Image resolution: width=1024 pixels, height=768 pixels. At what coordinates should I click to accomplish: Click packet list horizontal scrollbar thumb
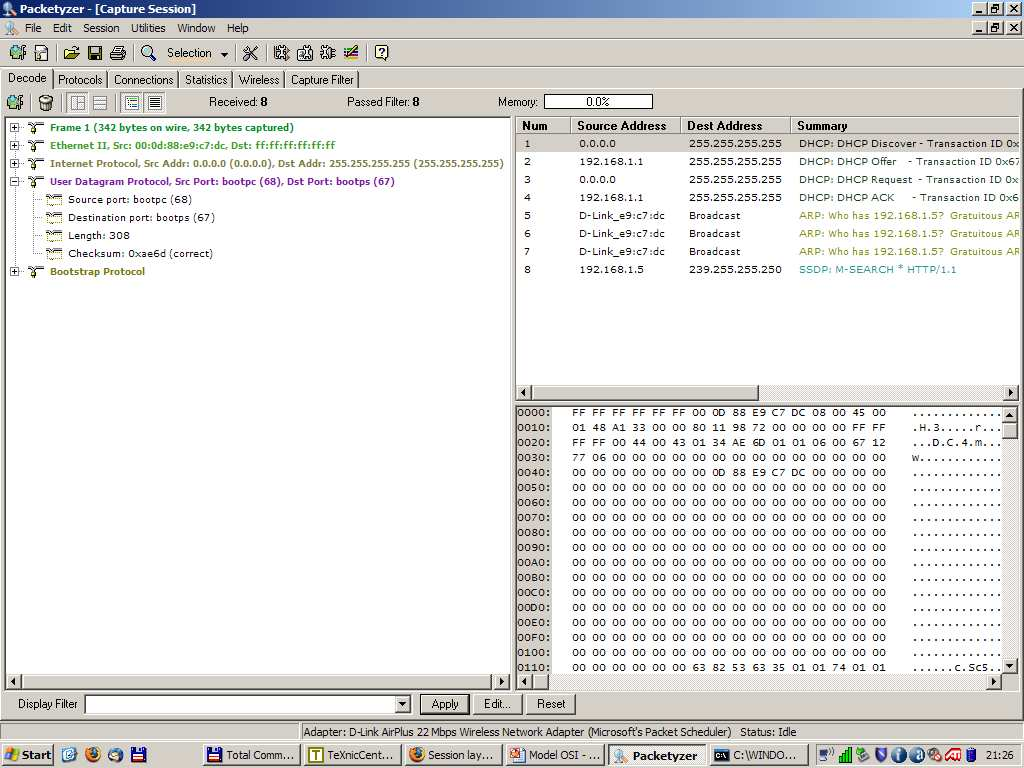pyautogui.click(x=645, y=392)
